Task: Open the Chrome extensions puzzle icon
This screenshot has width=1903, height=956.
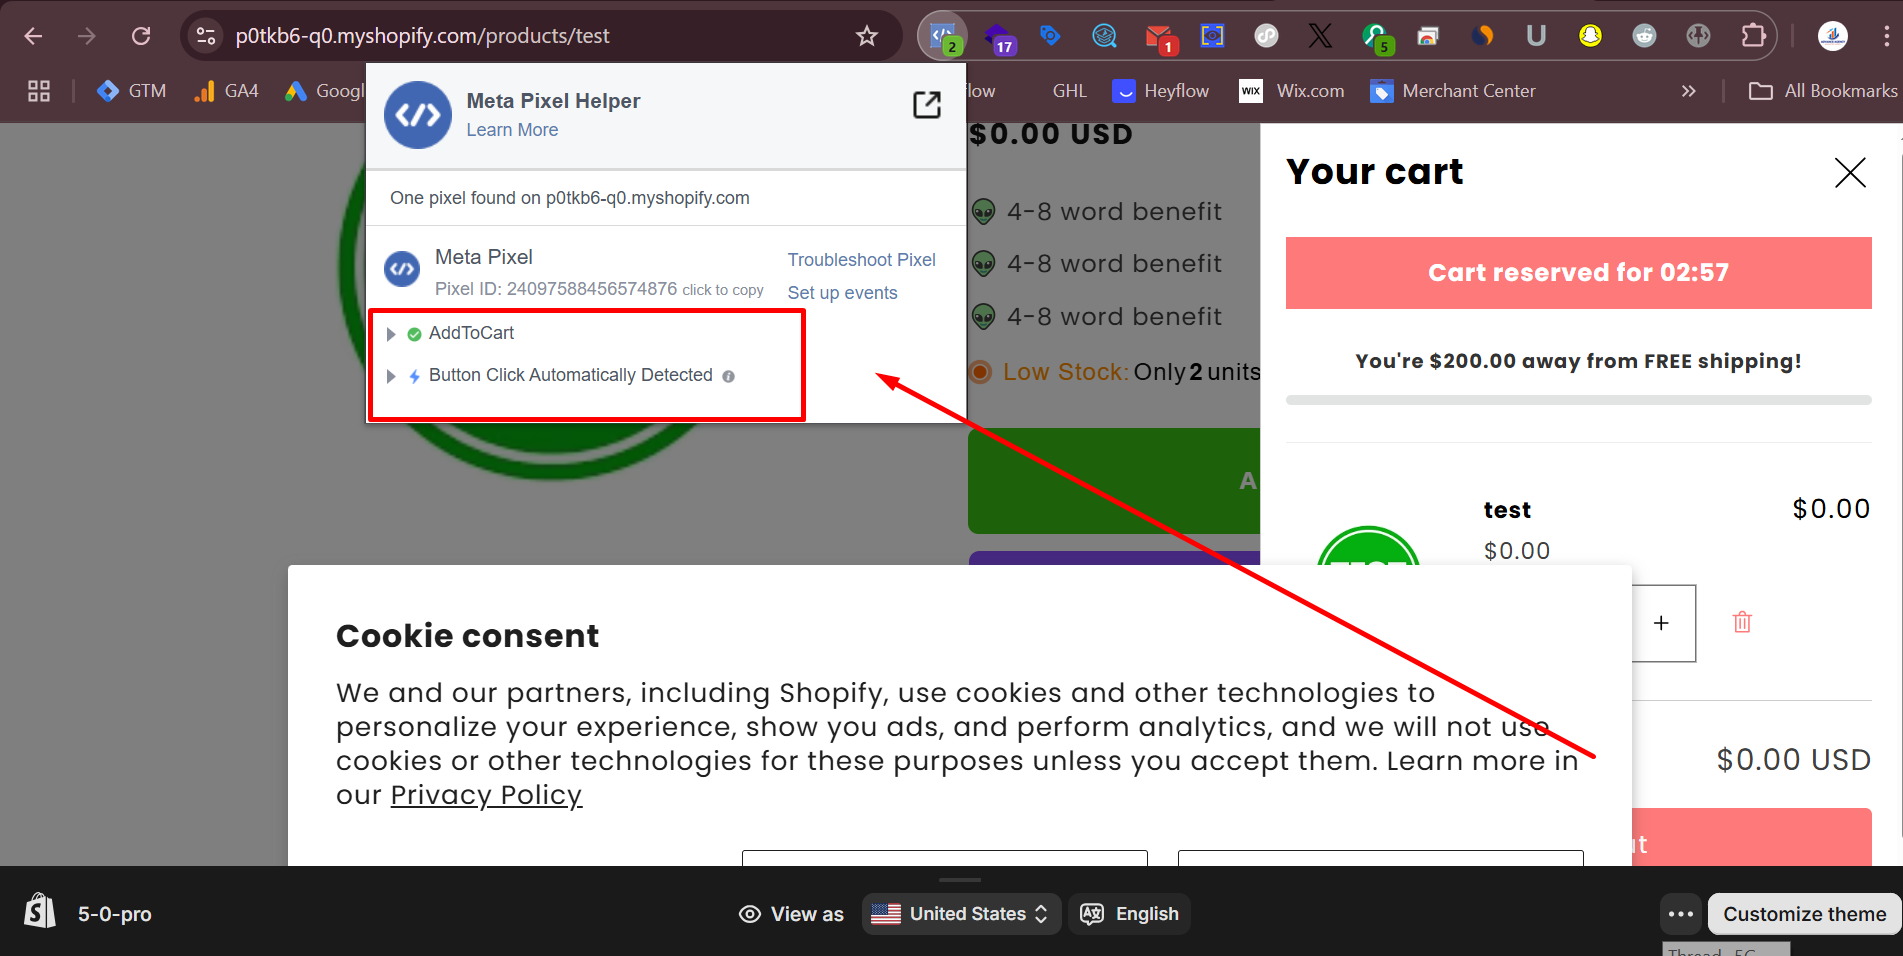Action: click(1753, 36)
